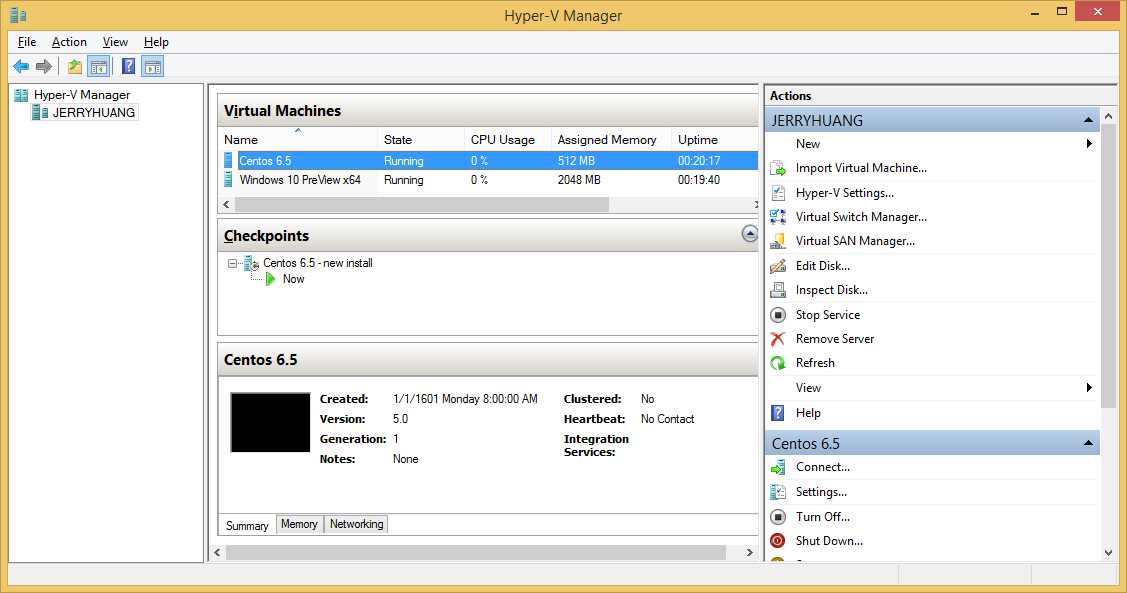Click the Help question mark icon in Actions
This screenshot has height=593, width=1127.
pyautogui.click(x=778, y=413)
